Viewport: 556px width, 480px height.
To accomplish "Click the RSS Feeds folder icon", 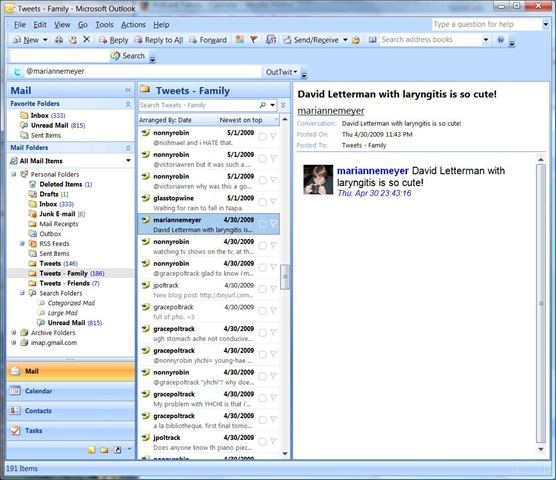I will click(33, 244).
